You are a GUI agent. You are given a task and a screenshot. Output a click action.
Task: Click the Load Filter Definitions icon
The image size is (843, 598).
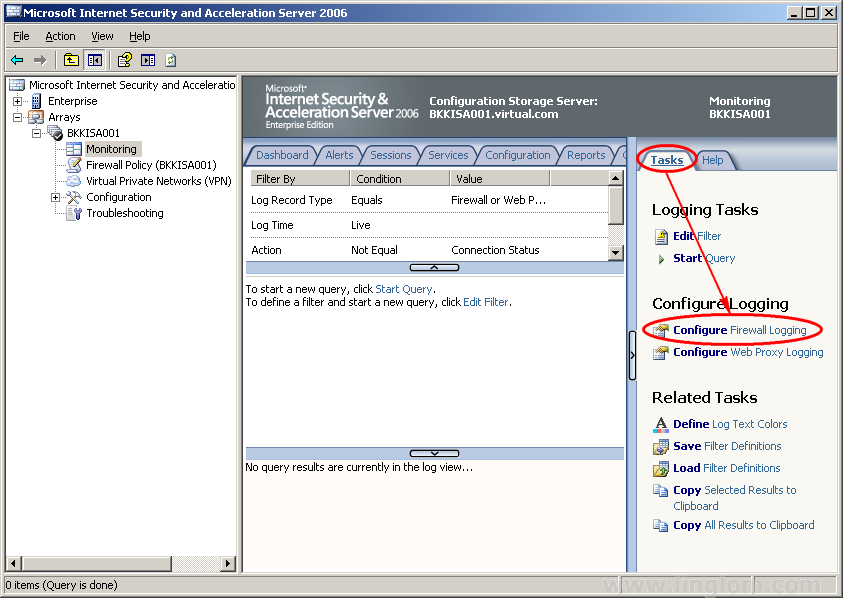coord(661,468)
